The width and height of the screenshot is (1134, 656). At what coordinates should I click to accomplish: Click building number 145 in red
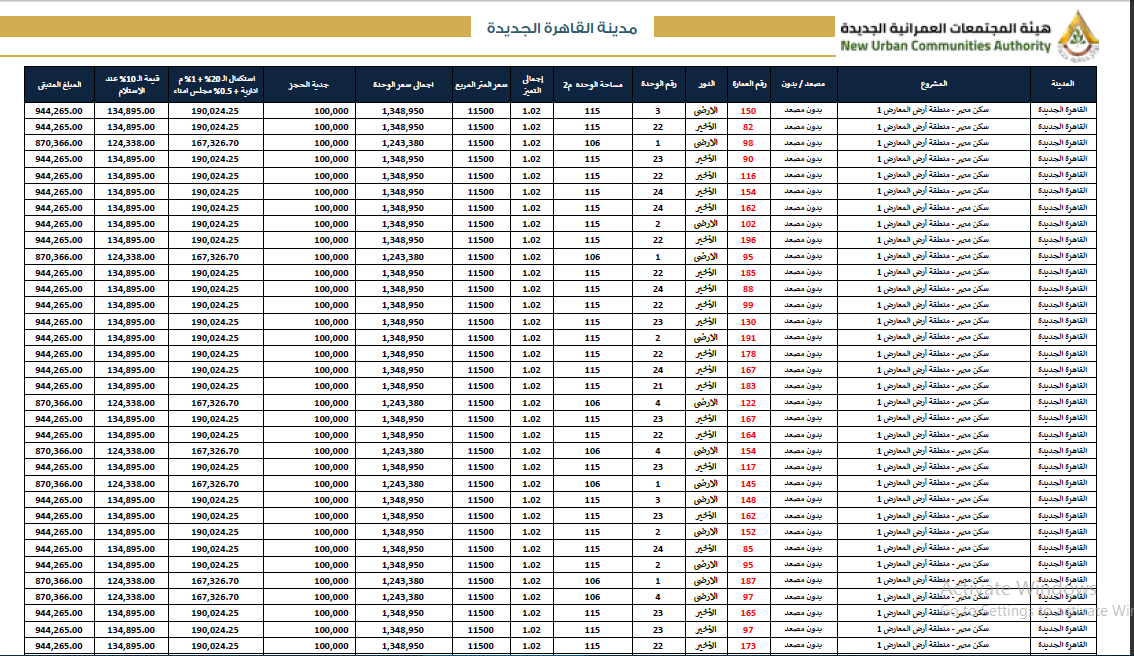748,484
